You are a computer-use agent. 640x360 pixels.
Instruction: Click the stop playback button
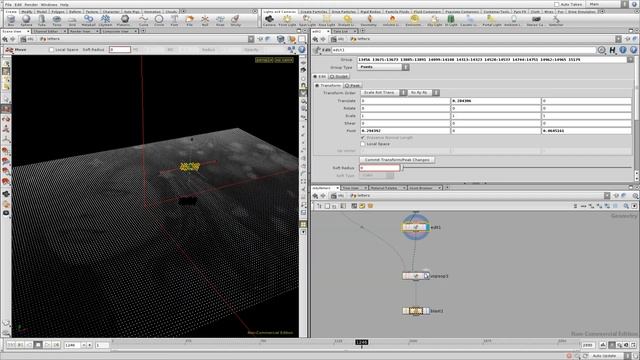click(x=38, y=345)
